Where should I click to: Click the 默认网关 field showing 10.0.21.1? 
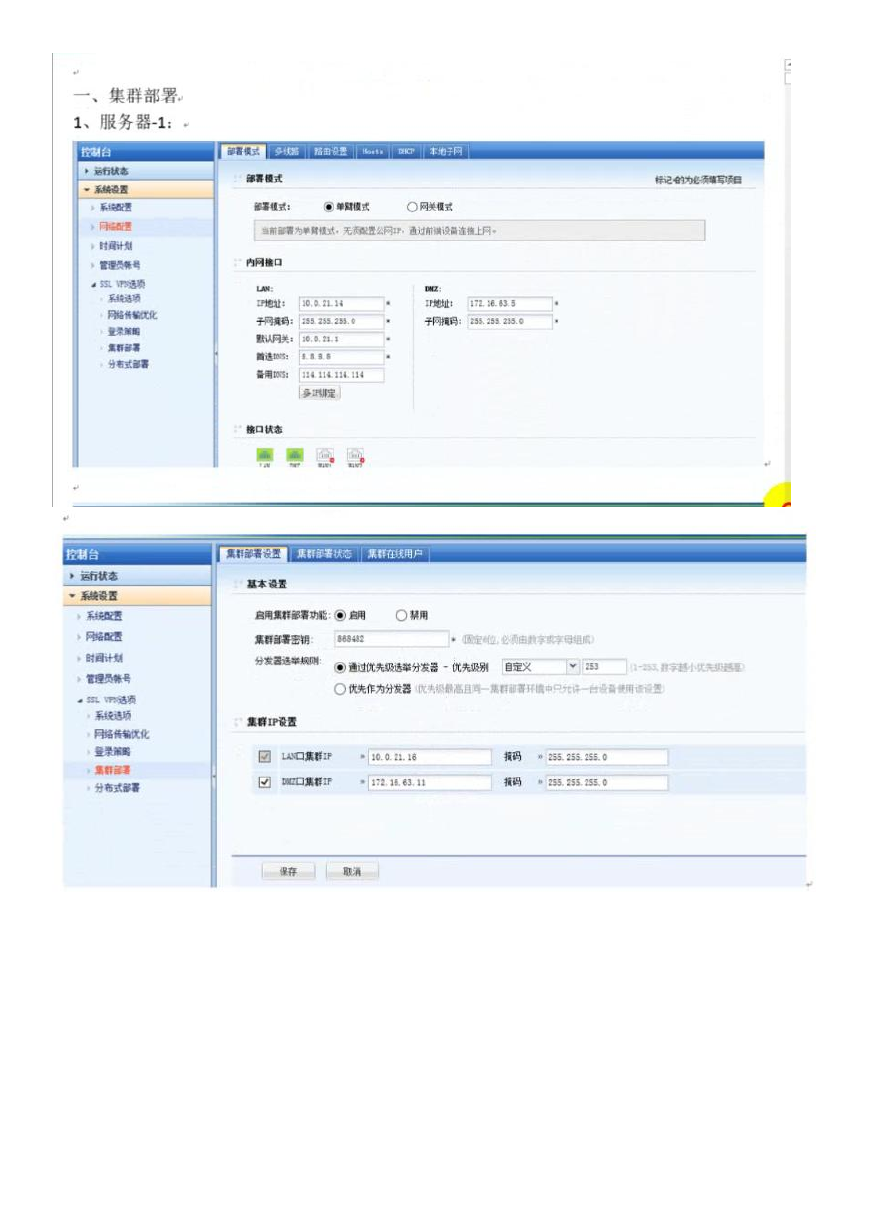(341, 339)
